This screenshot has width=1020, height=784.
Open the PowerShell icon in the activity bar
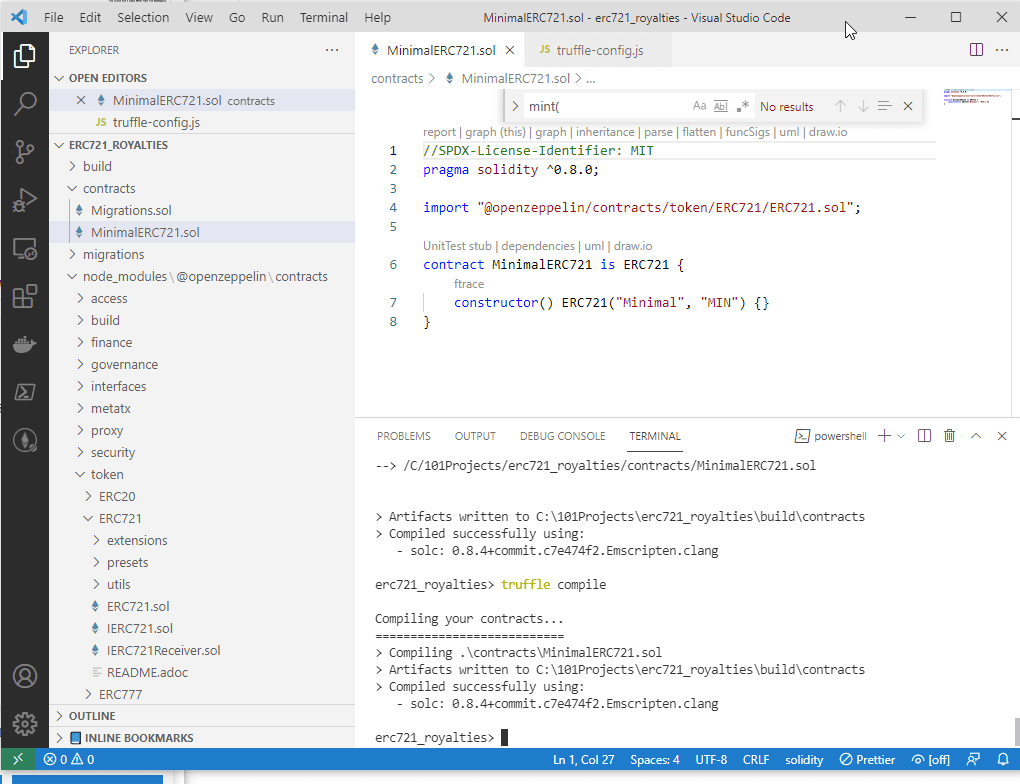point(25,392)
